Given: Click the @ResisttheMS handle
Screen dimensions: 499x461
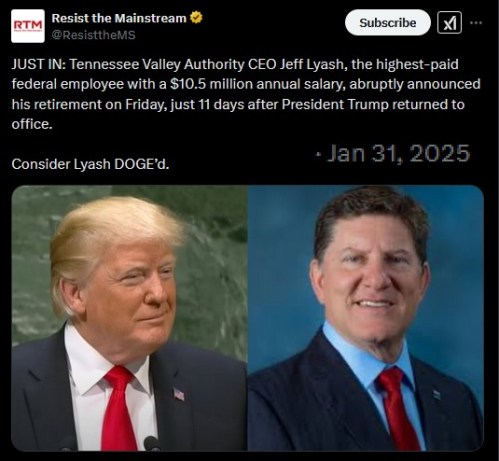Looking at the screenshot, I should tap(93, 35).
